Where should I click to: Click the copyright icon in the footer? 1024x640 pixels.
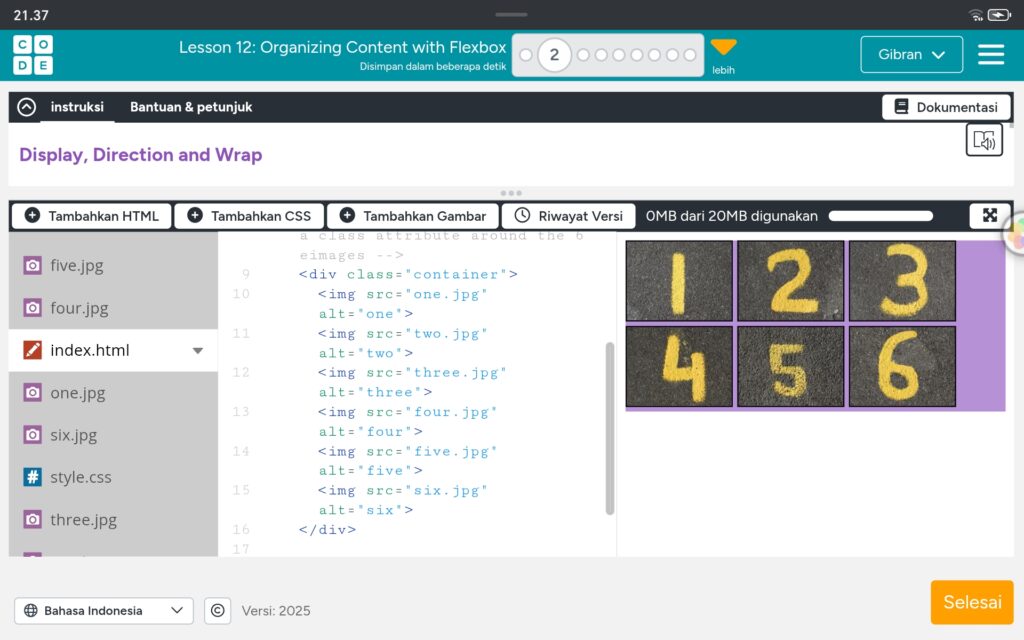click(217, 610)
